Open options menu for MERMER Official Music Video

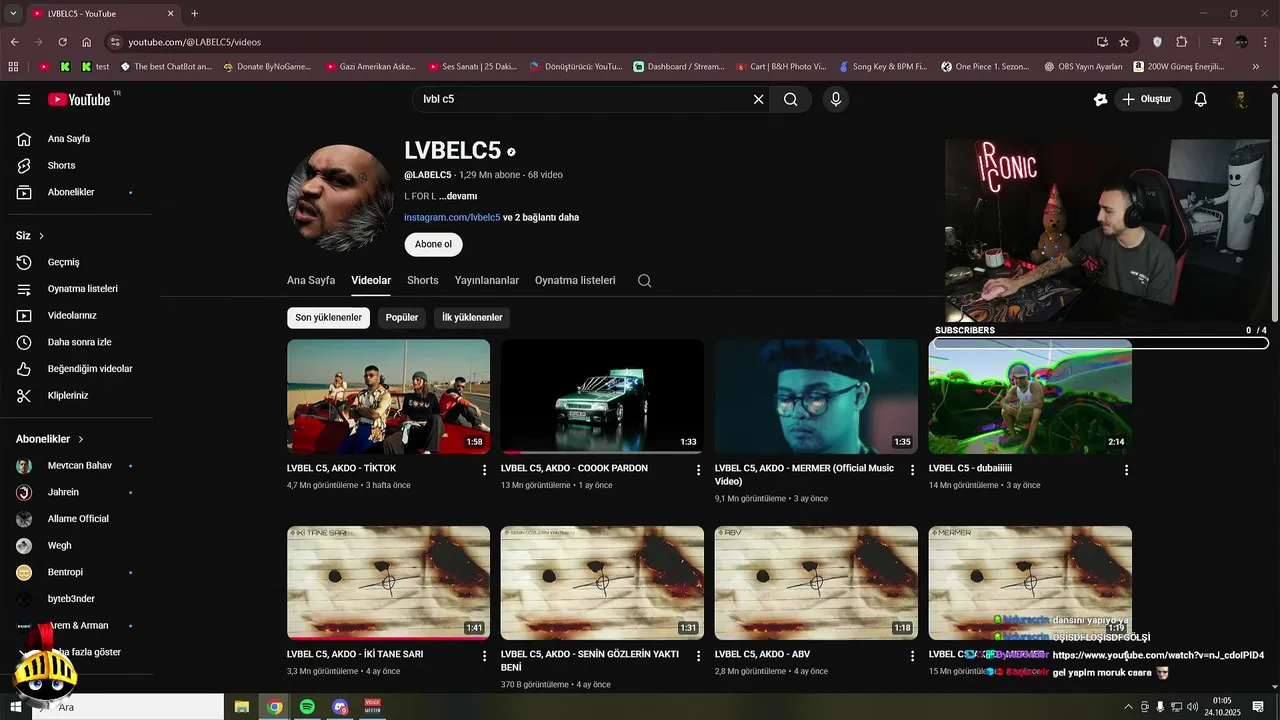(912, 470)
